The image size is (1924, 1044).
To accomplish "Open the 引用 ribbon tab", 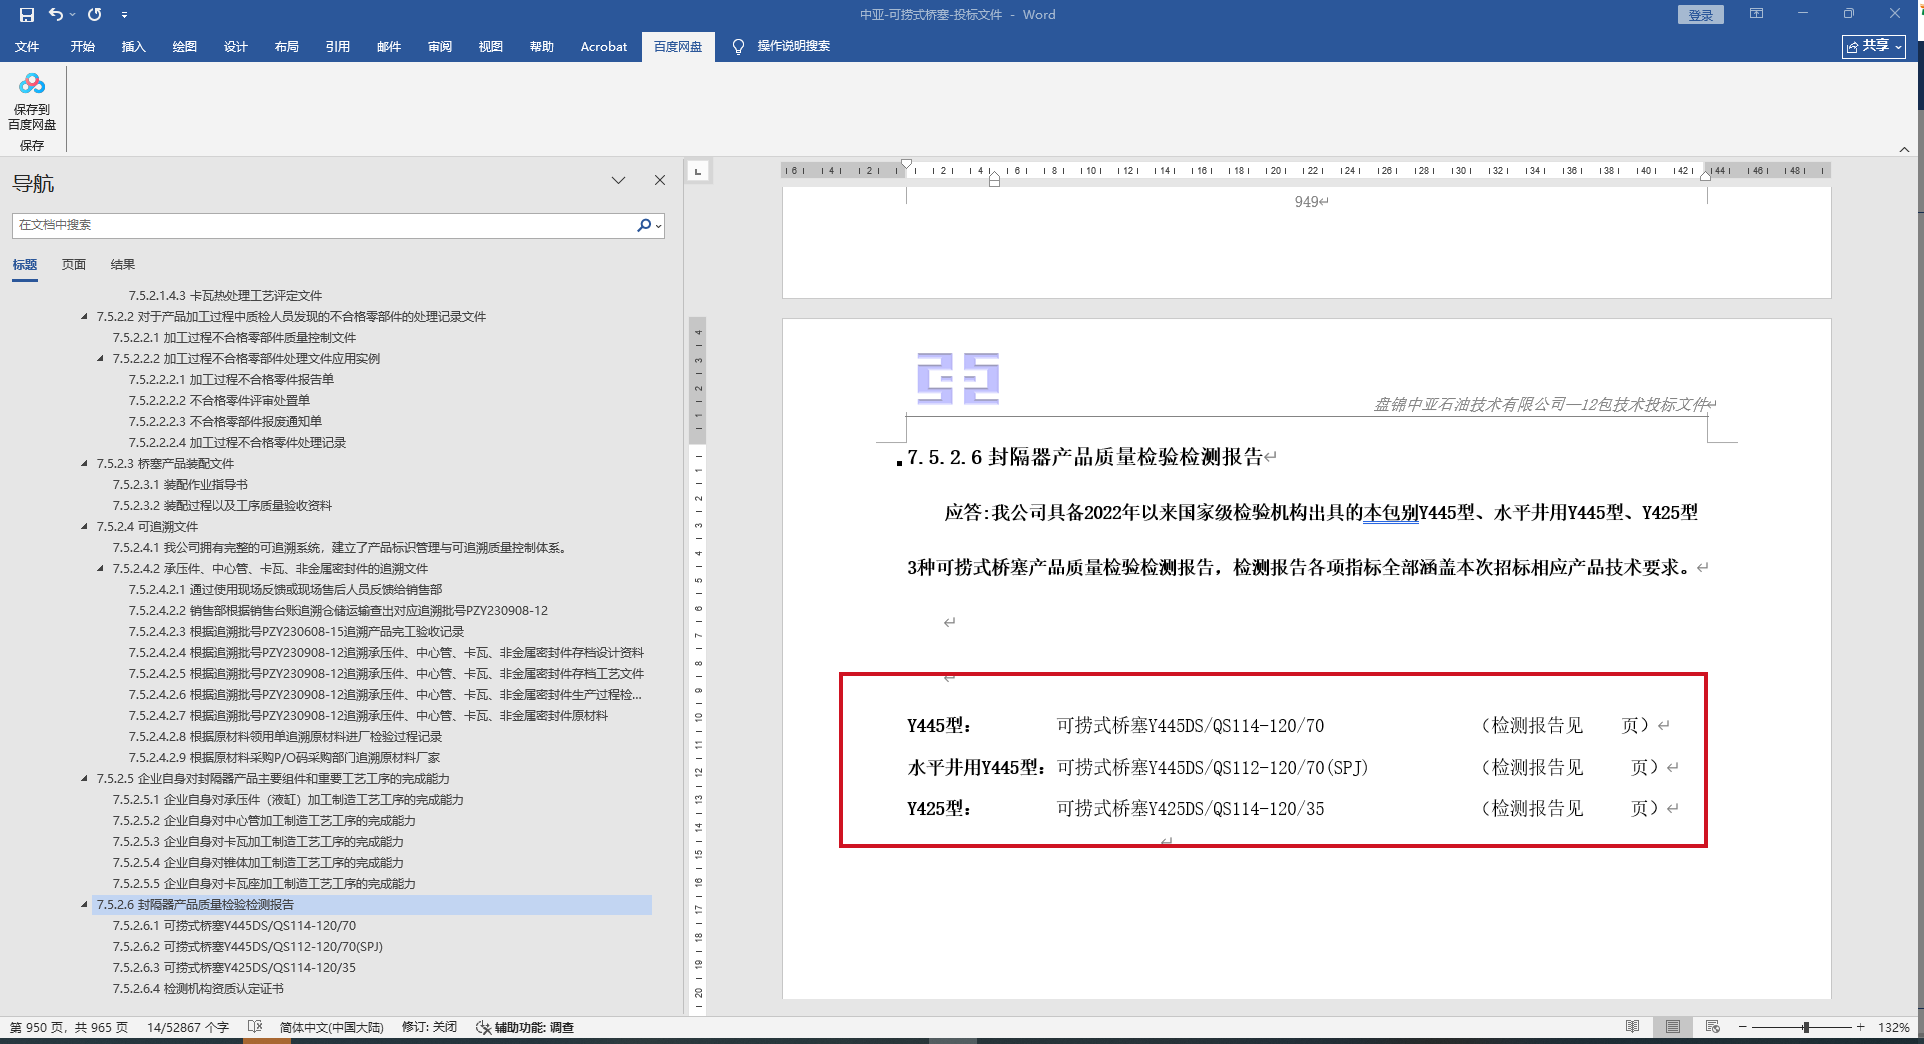I will (x=338, y=47).
